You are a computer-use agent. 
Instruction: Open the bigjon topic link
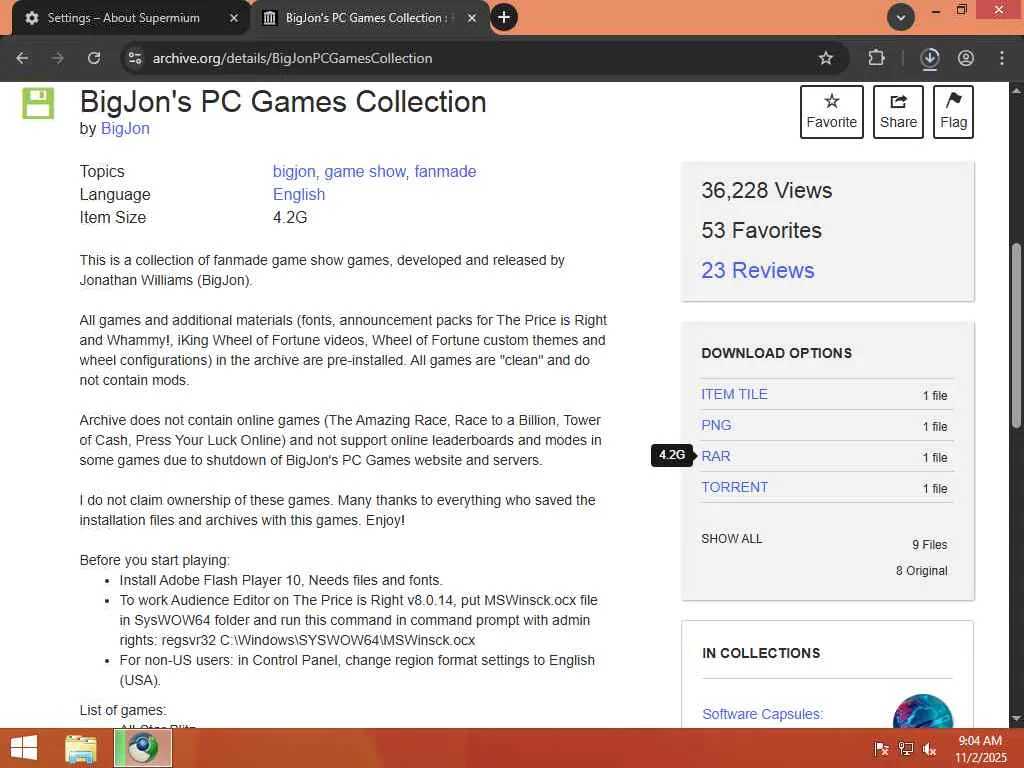point(294,172)
